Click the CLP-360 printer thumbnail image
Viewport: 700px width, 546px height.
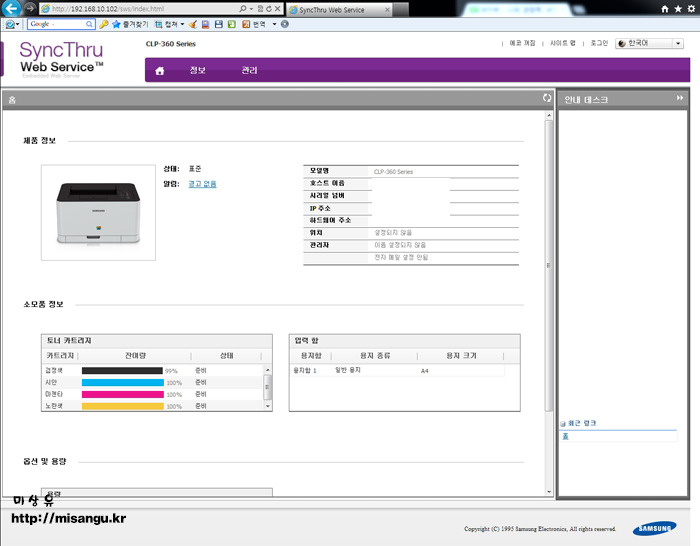(98, 213)
